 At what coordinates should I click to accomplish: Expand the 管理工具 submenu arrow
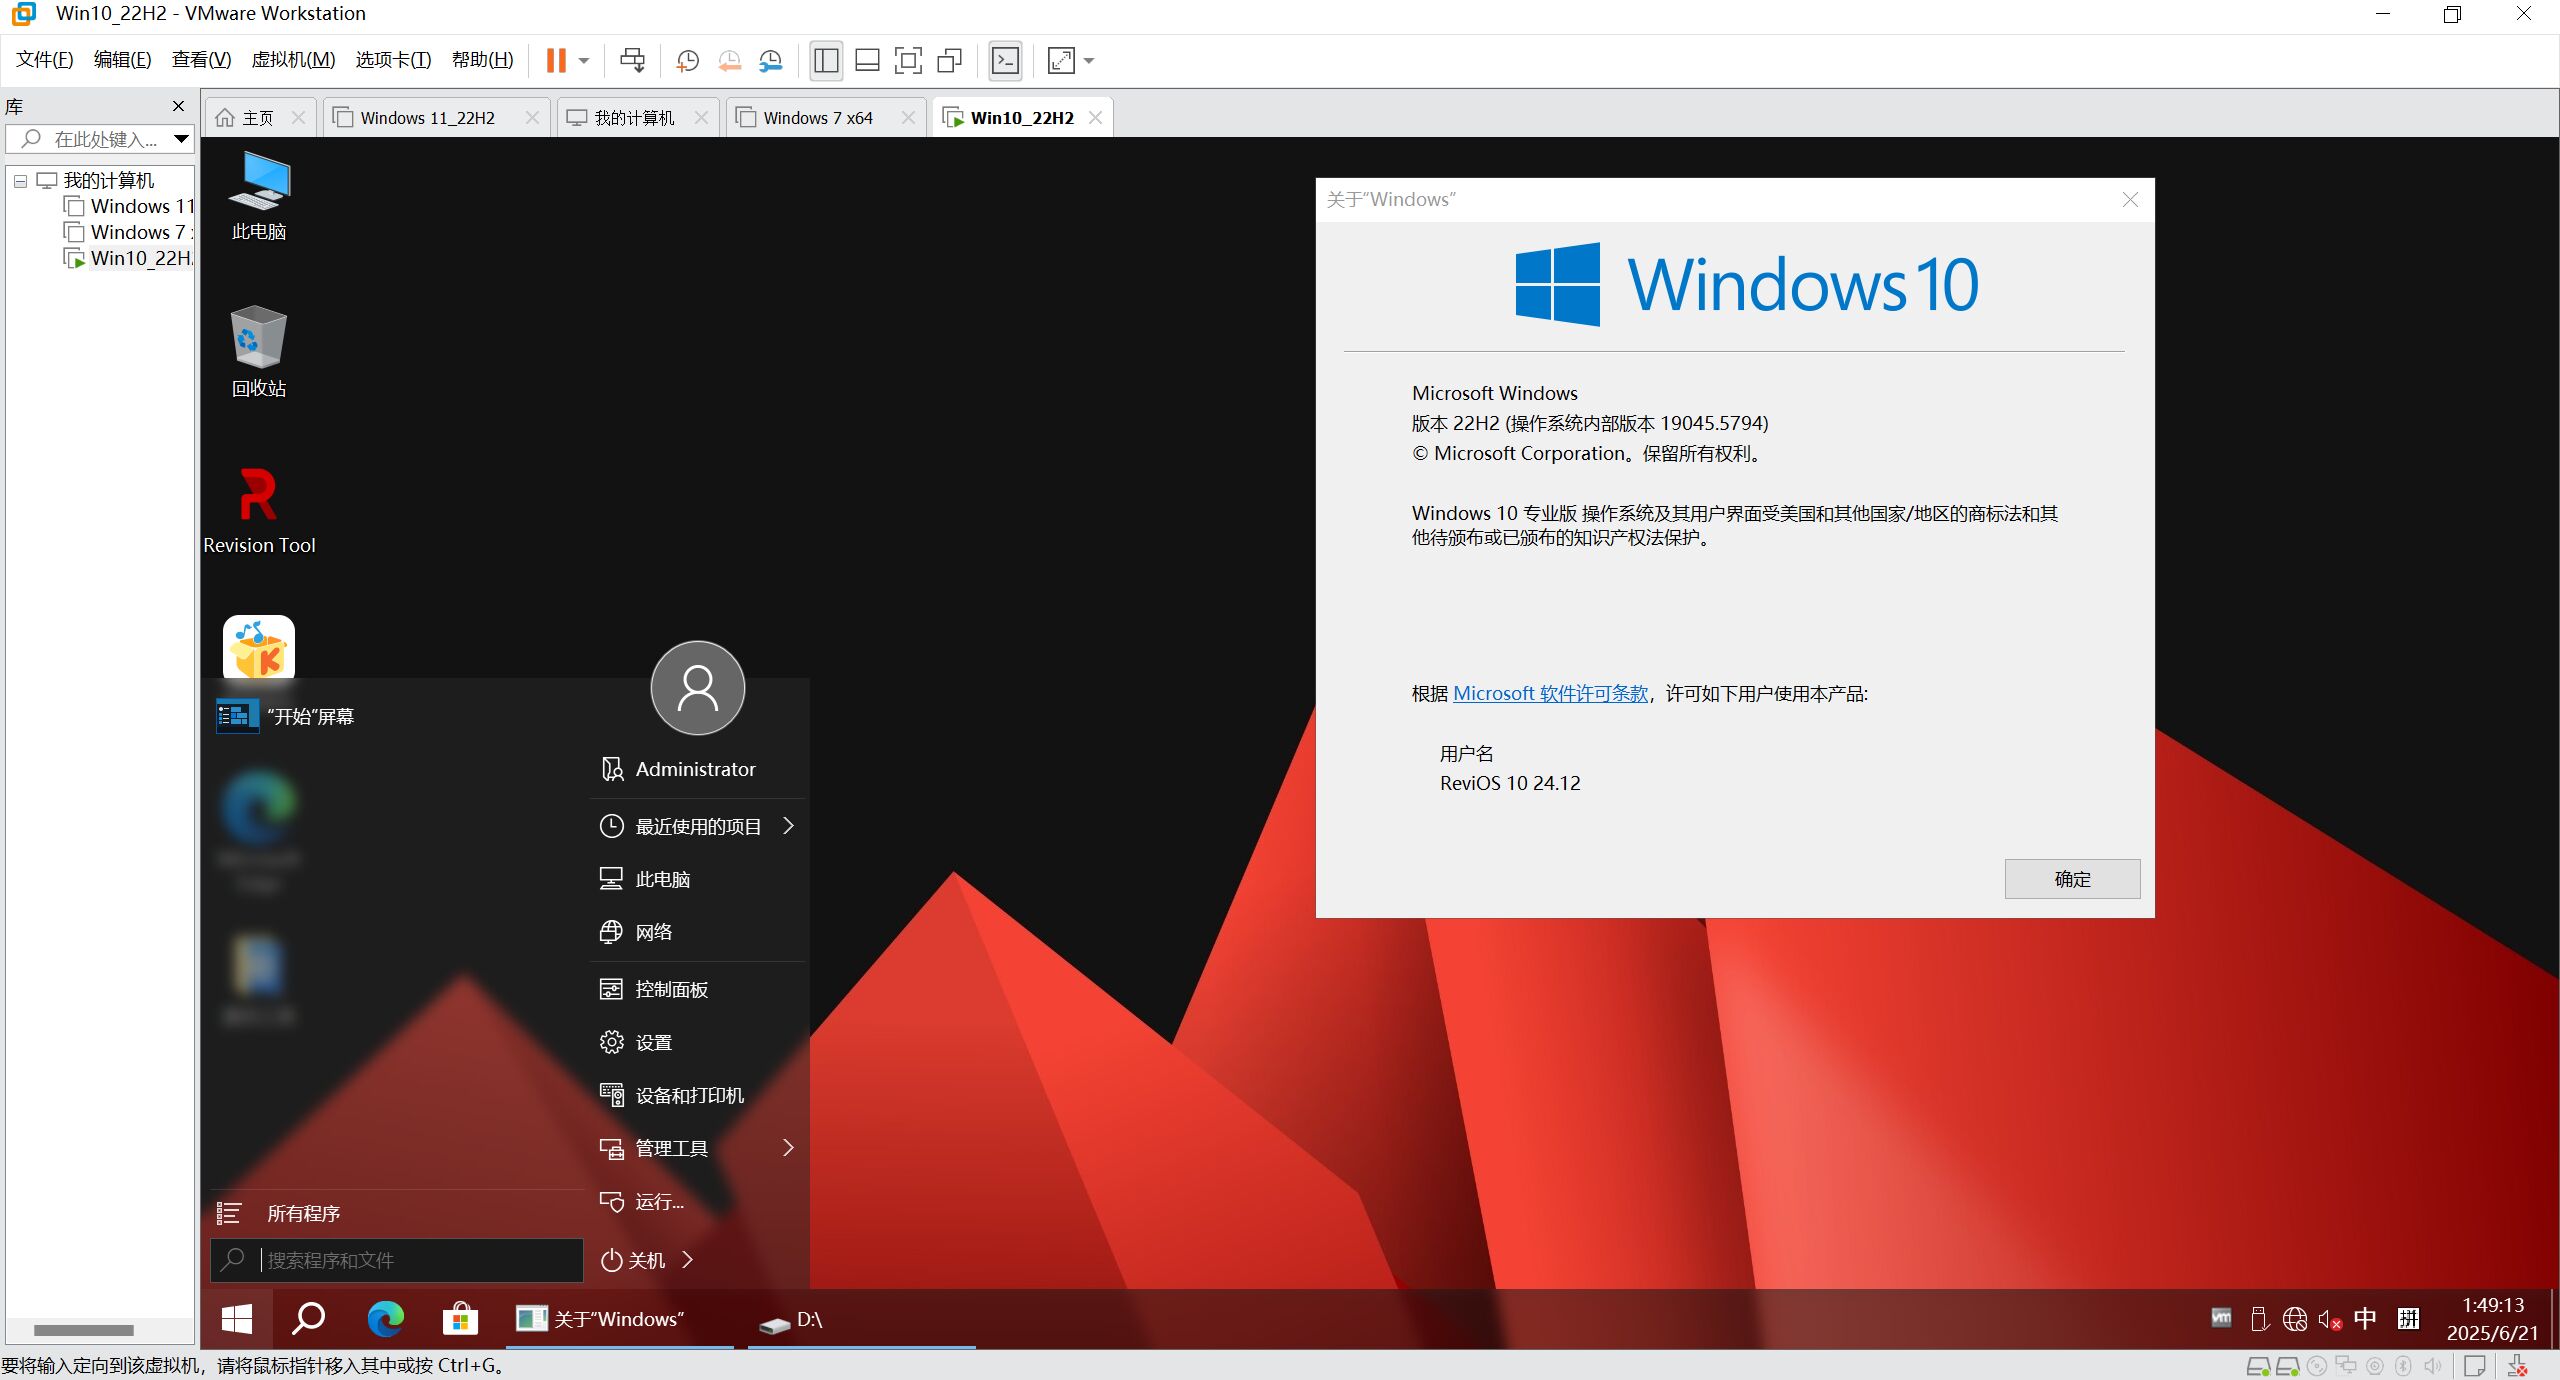(x=788, y=1148)
